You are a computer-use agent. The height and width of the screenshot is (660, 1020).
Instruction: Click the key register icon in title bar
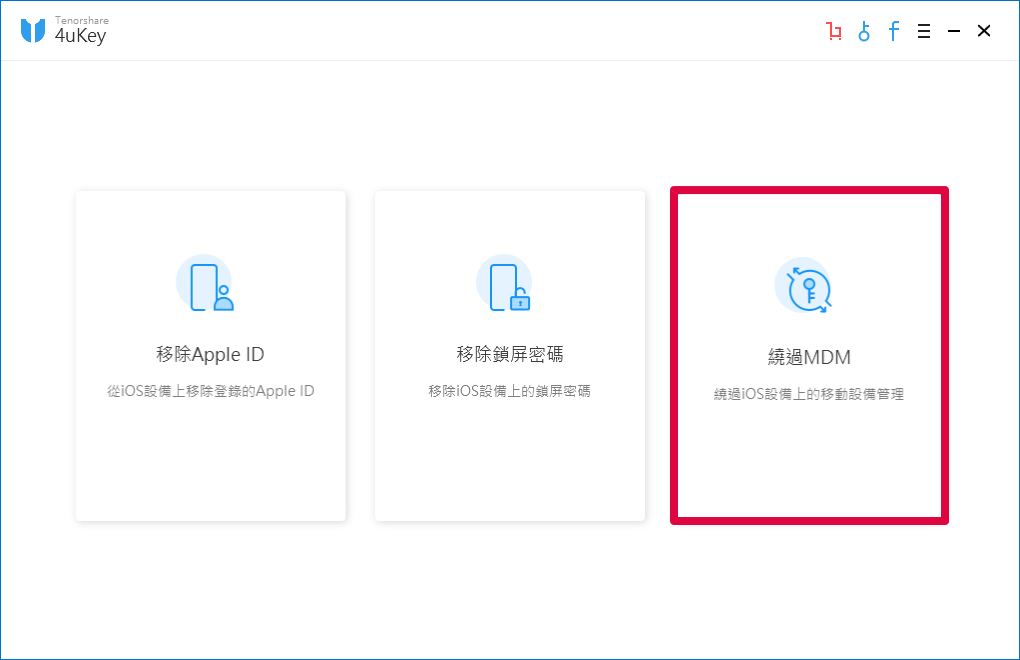[x=864, y=31]
